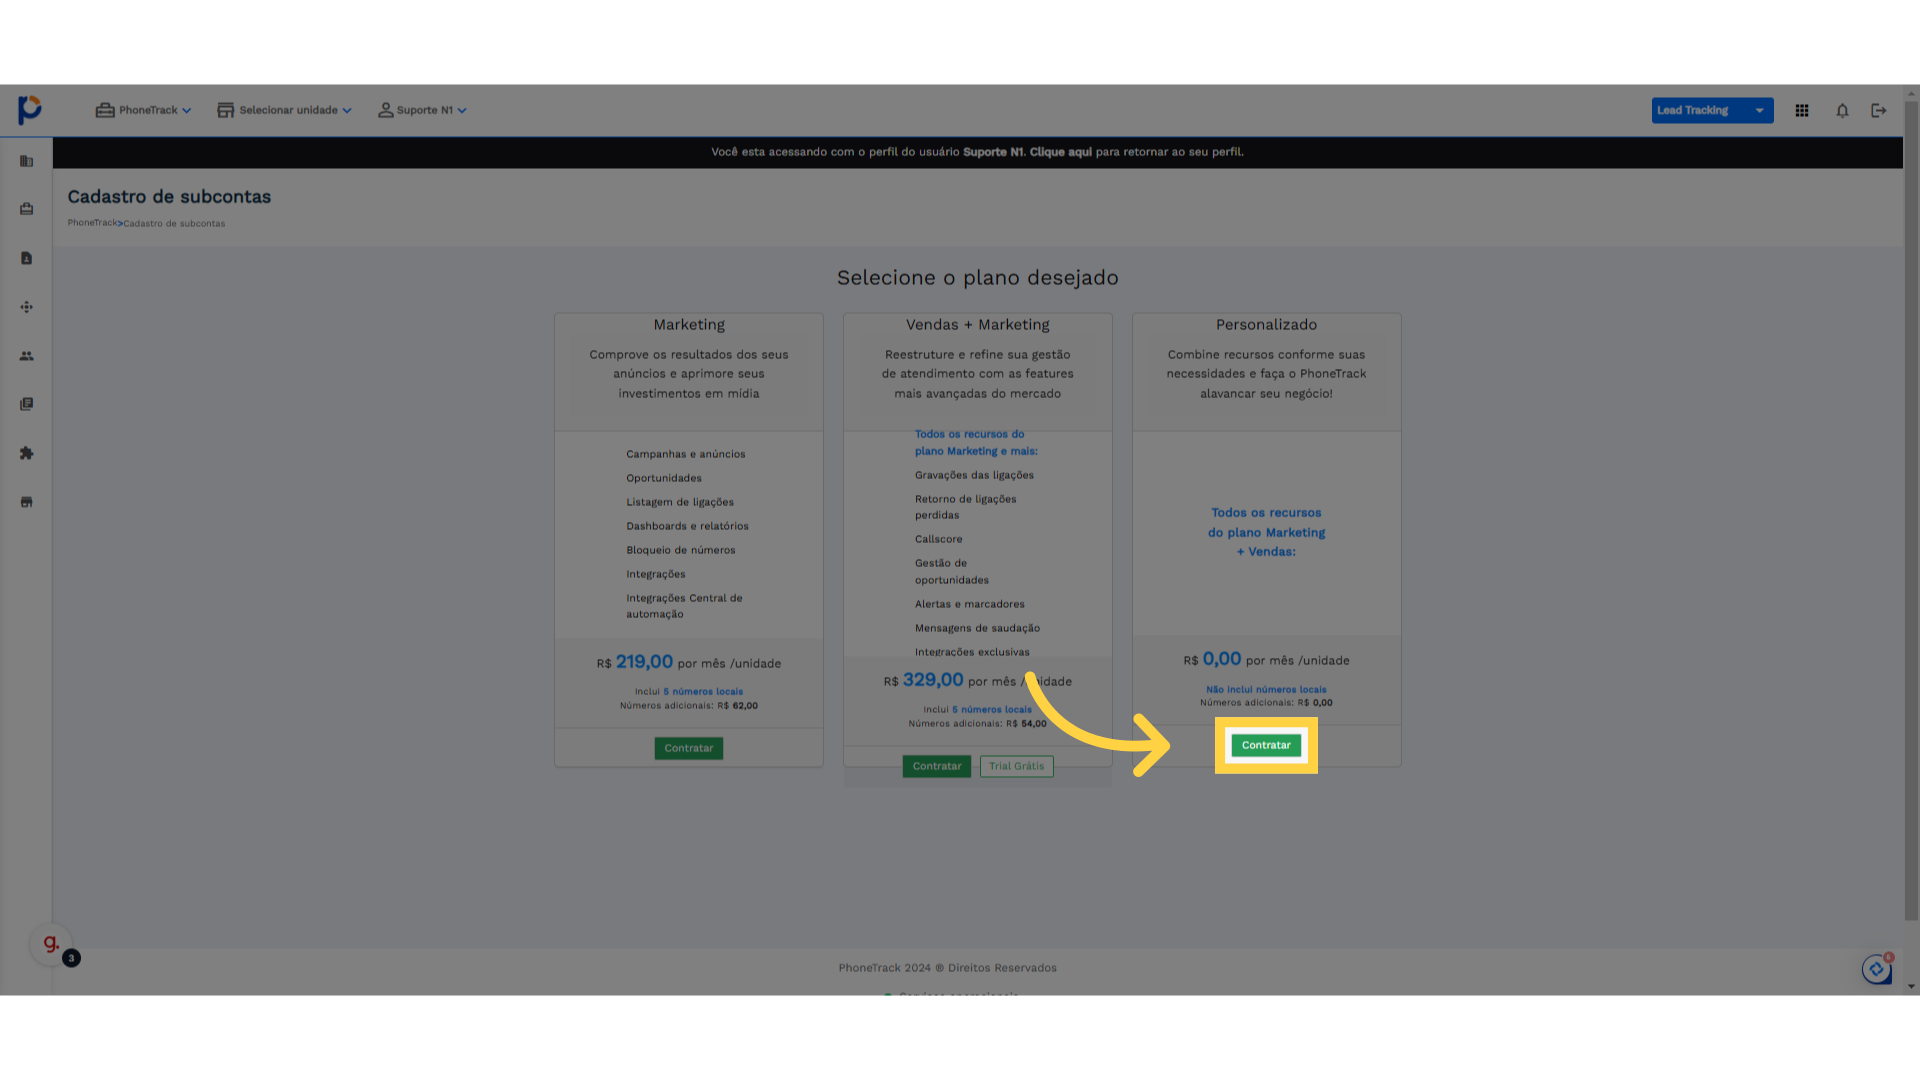Click the 219,00 price value
The image size is (1920, 1080).
coord(644,662)
